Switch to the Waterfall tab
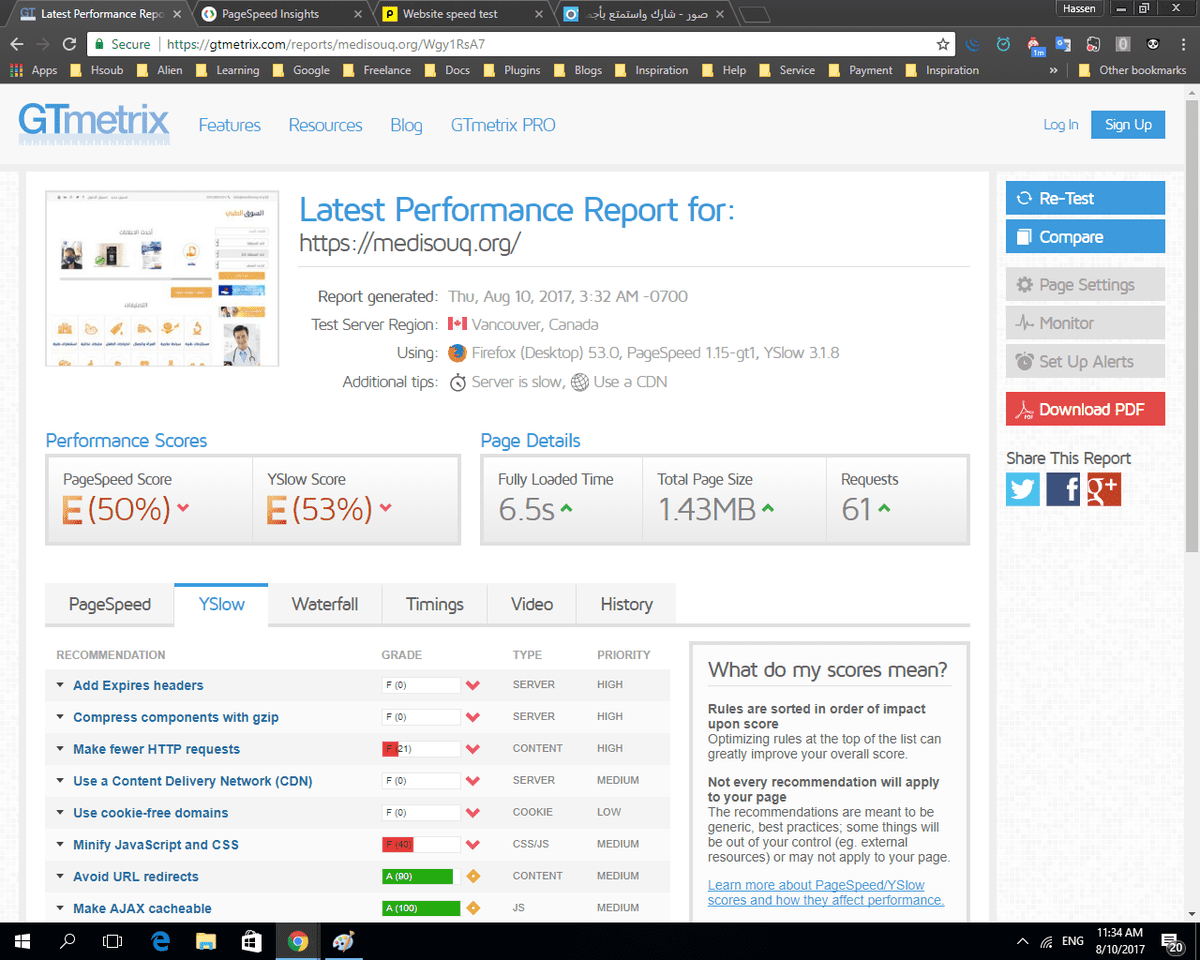The width and height of the screenshot is (1200, 960). (324, 604)
